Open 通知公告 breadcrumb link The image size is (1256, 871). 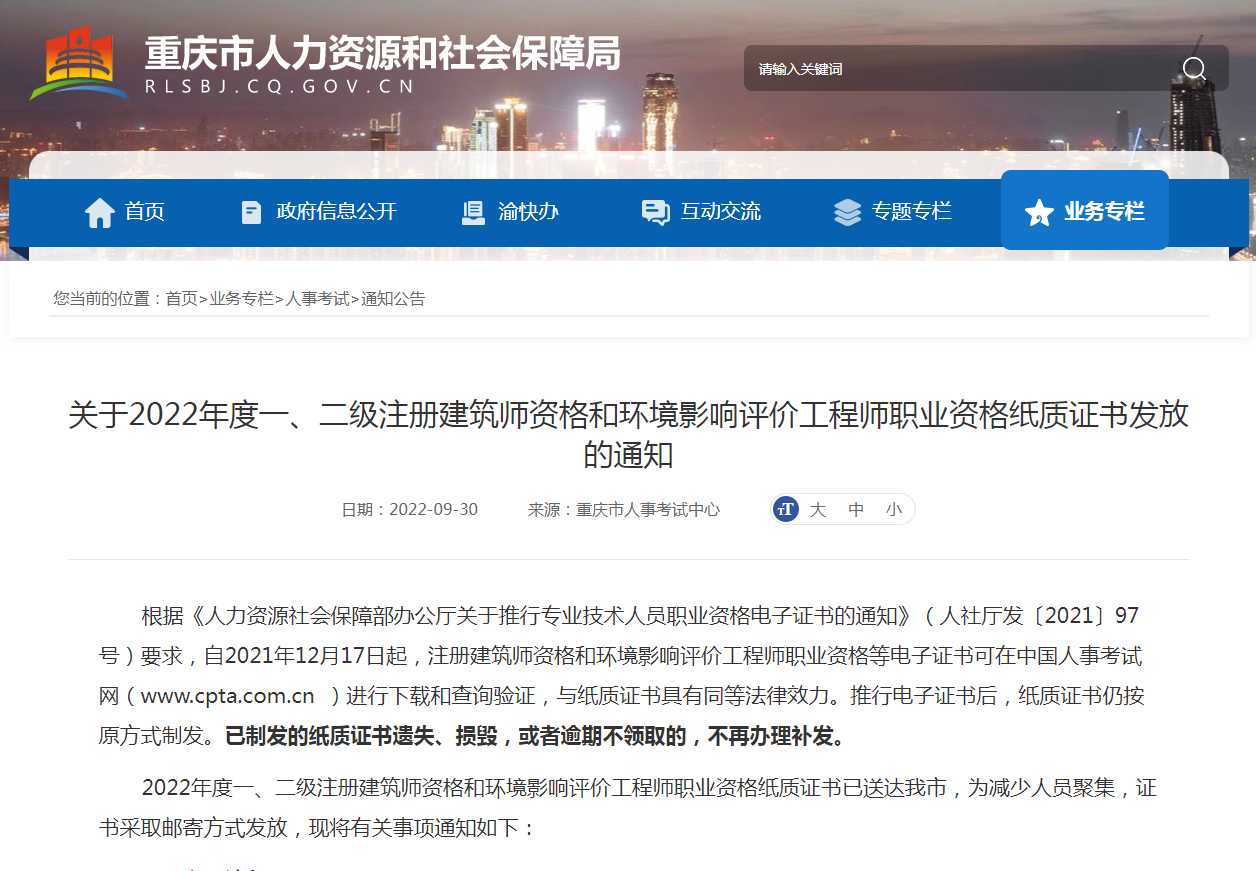(x=393, y=299)
